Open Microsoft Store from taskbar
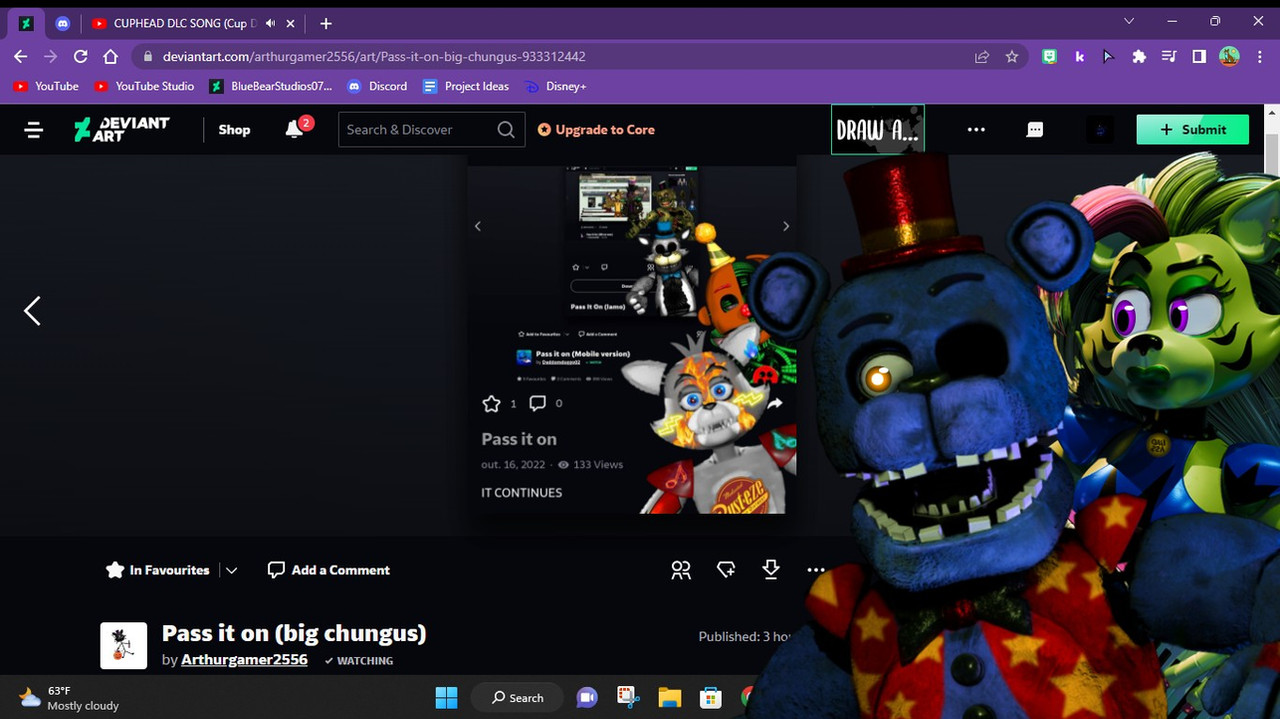This screenshot has height=719, width=1280. [x=710, y=697]
